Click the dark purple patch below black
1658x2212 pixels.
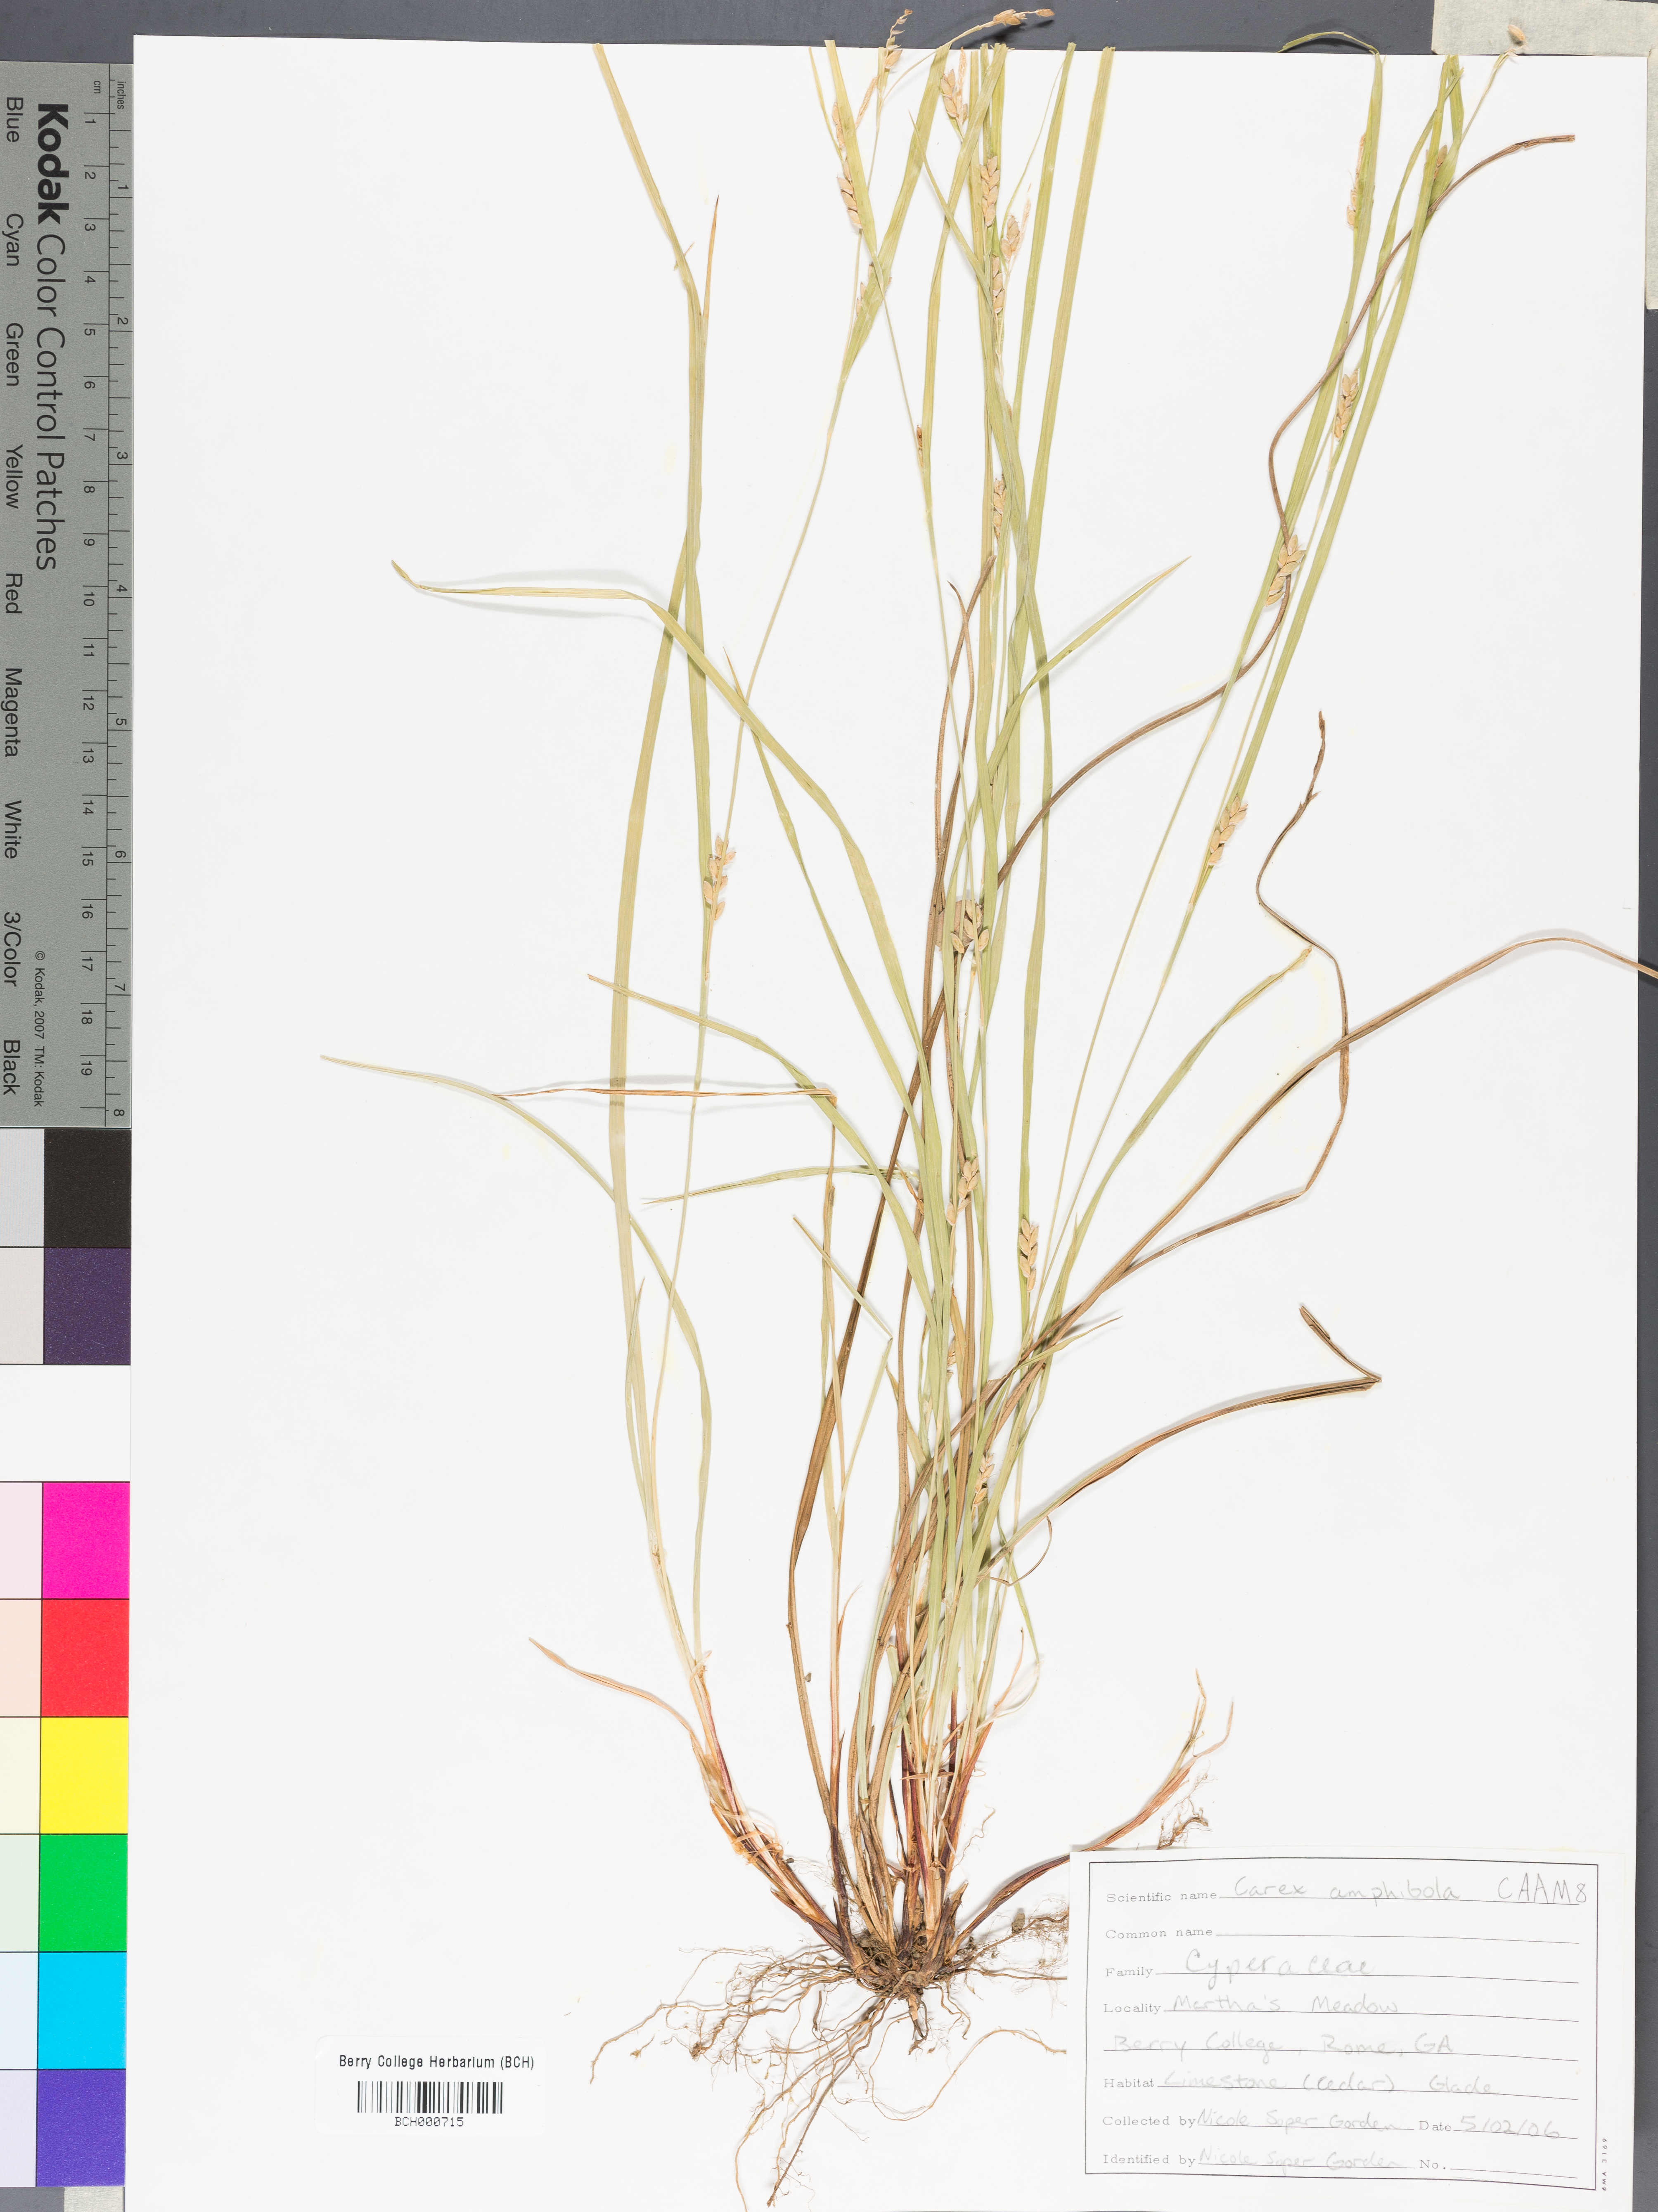click(x=87, y=1305)
